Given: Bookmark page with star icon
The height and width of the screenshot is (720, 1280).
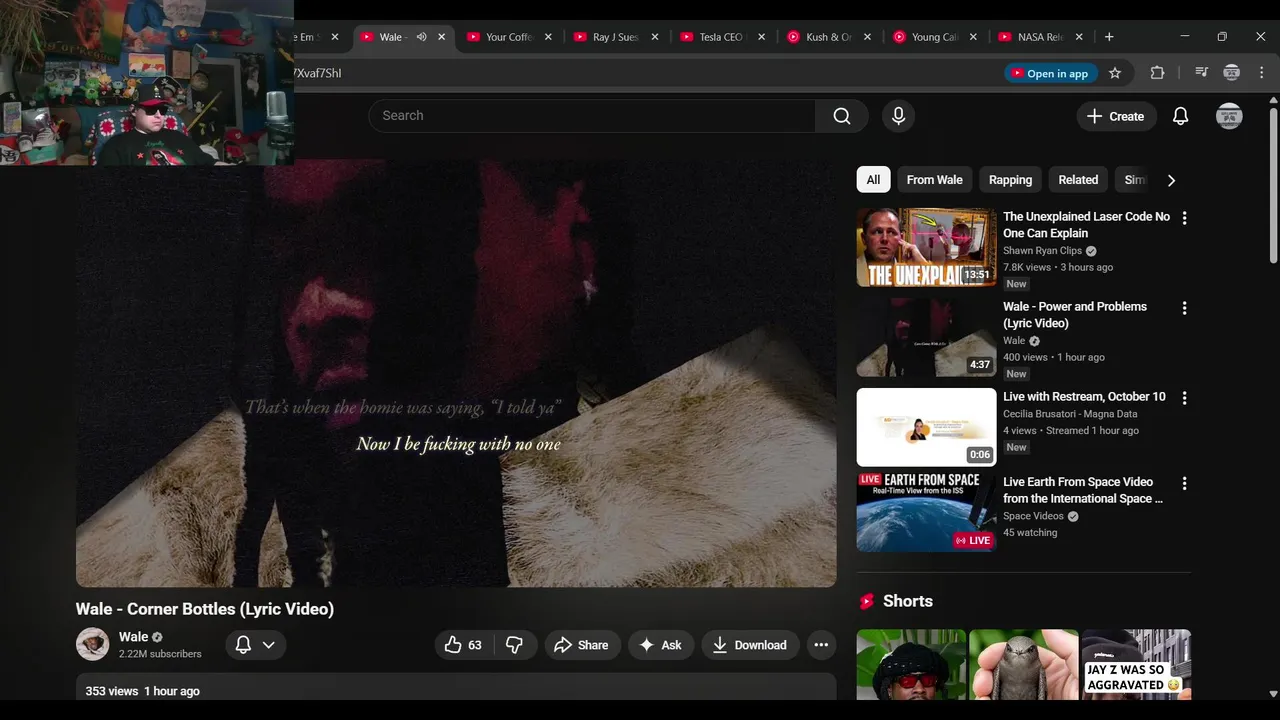Looking at the screenshot, I should click(1115, 73).
